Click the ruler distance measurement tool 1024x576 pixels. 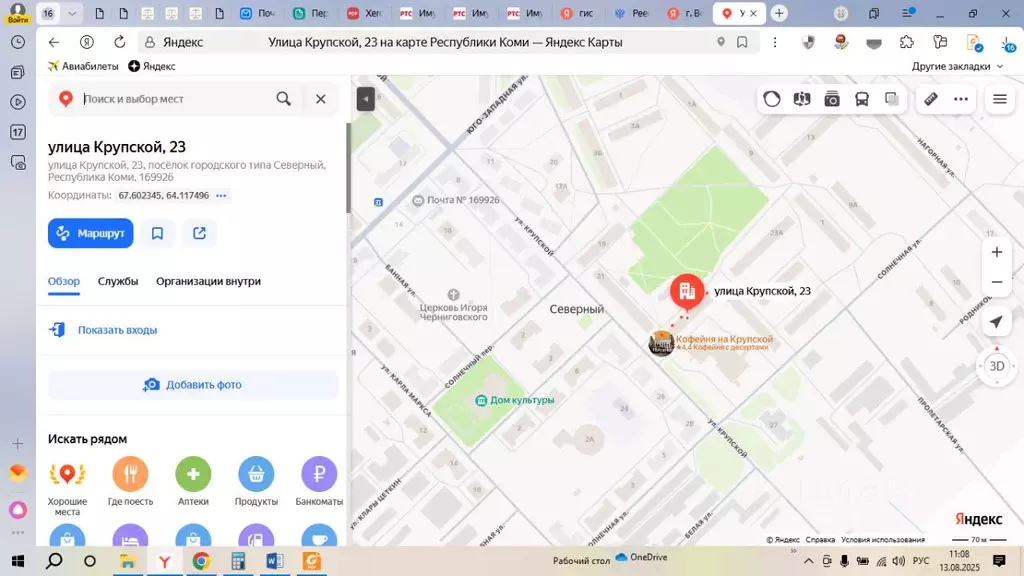pos(930,99)
